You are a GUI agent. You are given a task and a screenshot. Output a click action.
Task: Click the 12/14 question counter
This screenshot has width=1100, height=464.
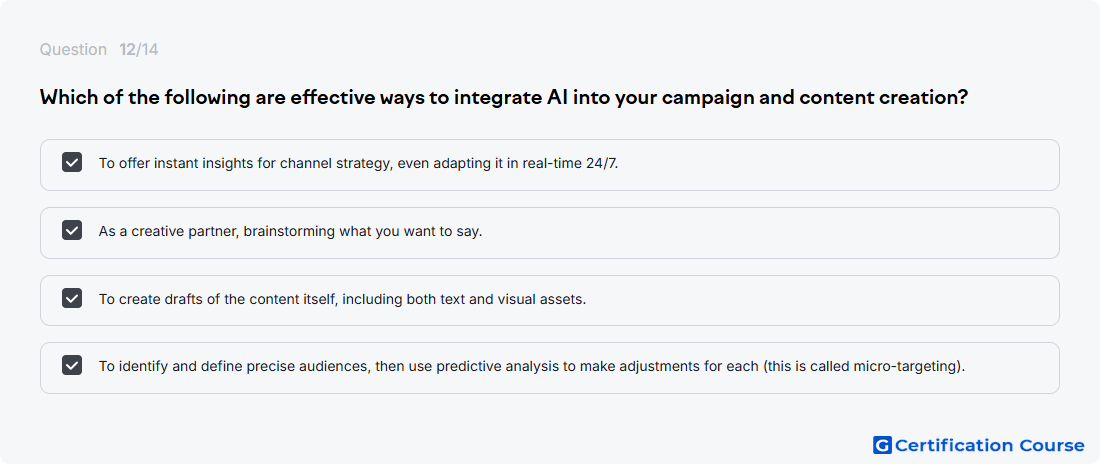[x=138, y=50]
